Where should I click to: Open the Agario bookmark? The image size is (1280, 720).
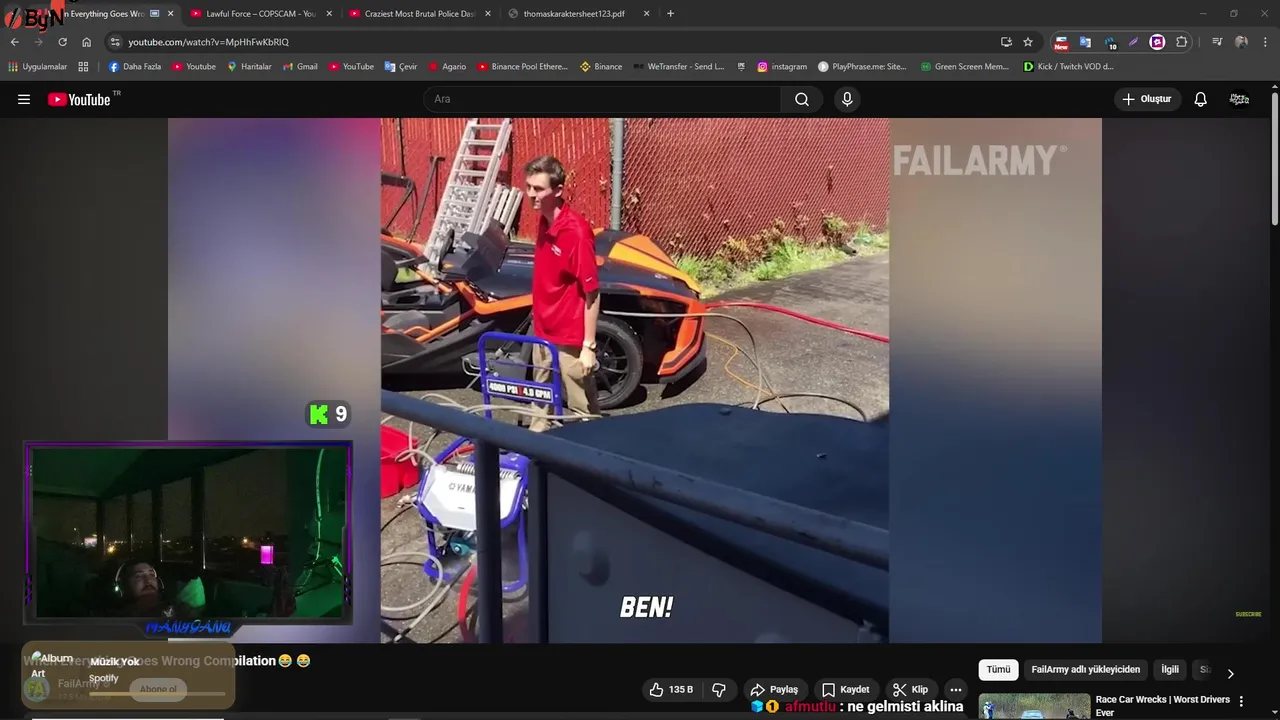(447, 67)
